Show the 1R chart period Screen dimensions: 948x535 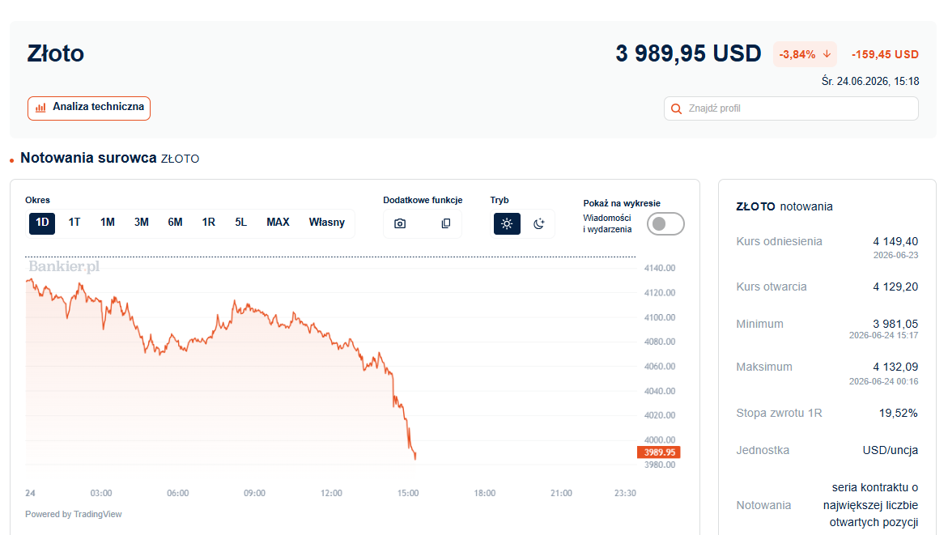click(209, 222)
